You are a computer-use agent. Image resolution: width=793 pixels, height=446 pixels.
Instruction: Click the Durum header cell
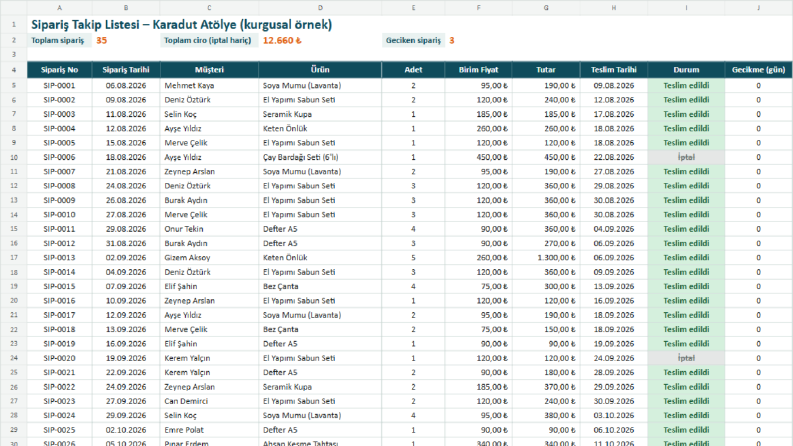[x=686, y=70]
